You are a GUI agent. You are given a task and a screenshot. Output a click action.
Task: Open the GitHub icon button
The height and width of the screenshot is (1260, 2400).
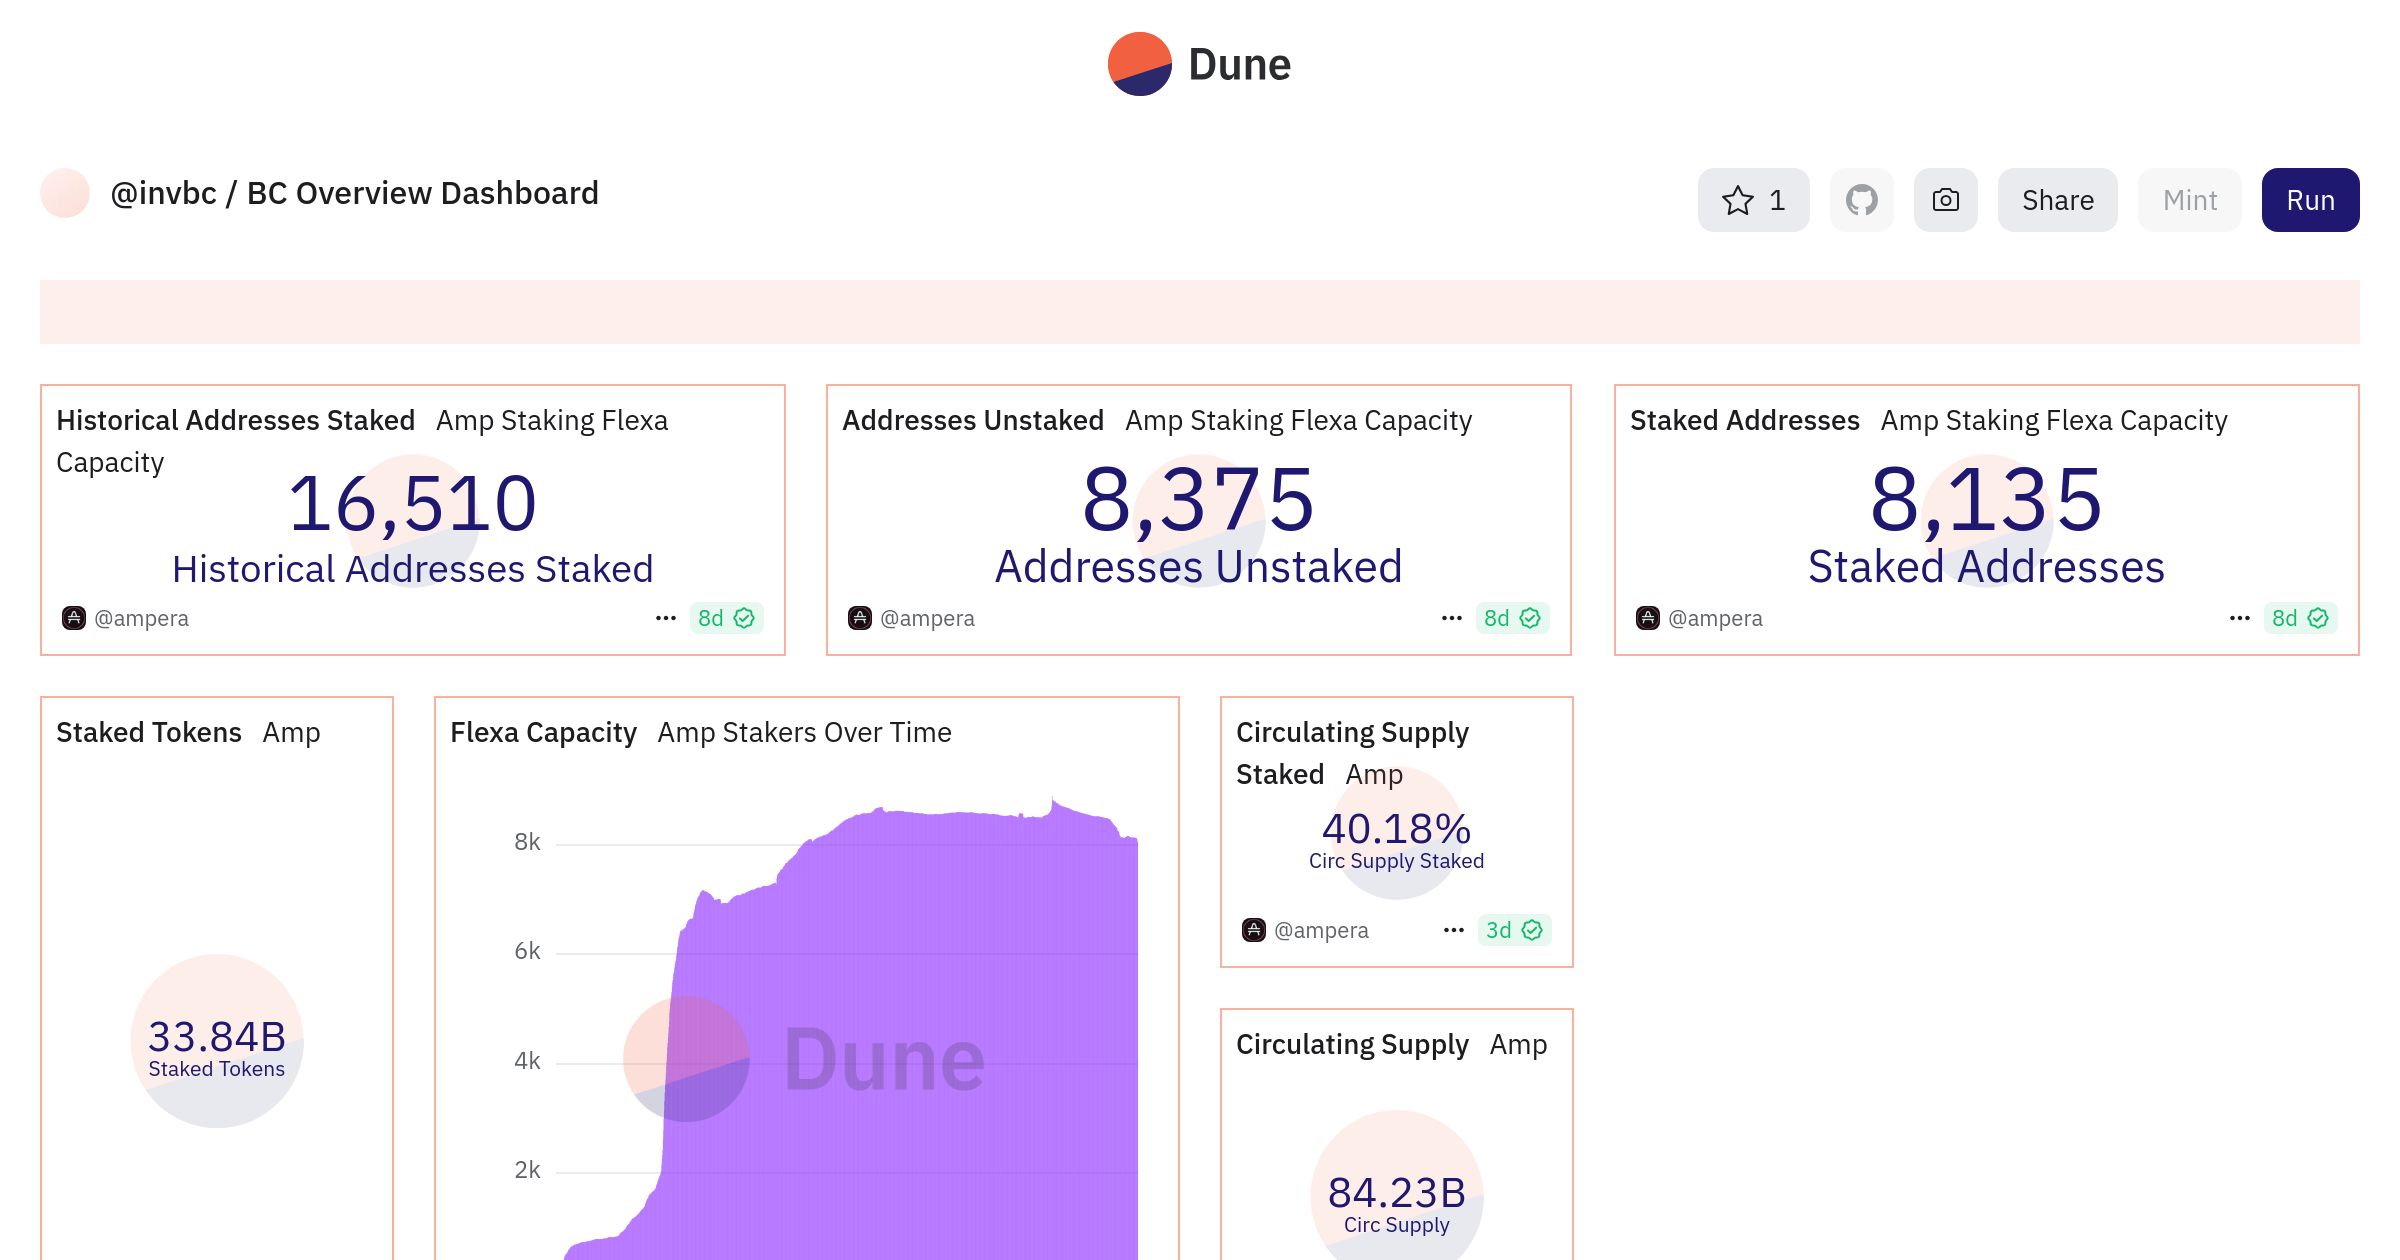tap(1862, 199)
